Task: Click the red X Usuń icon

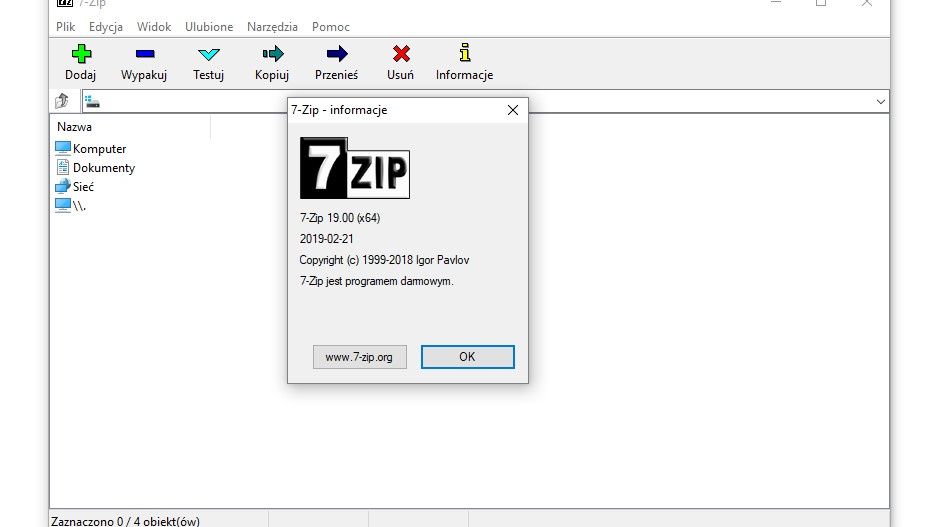Action: tap(401, 54)
